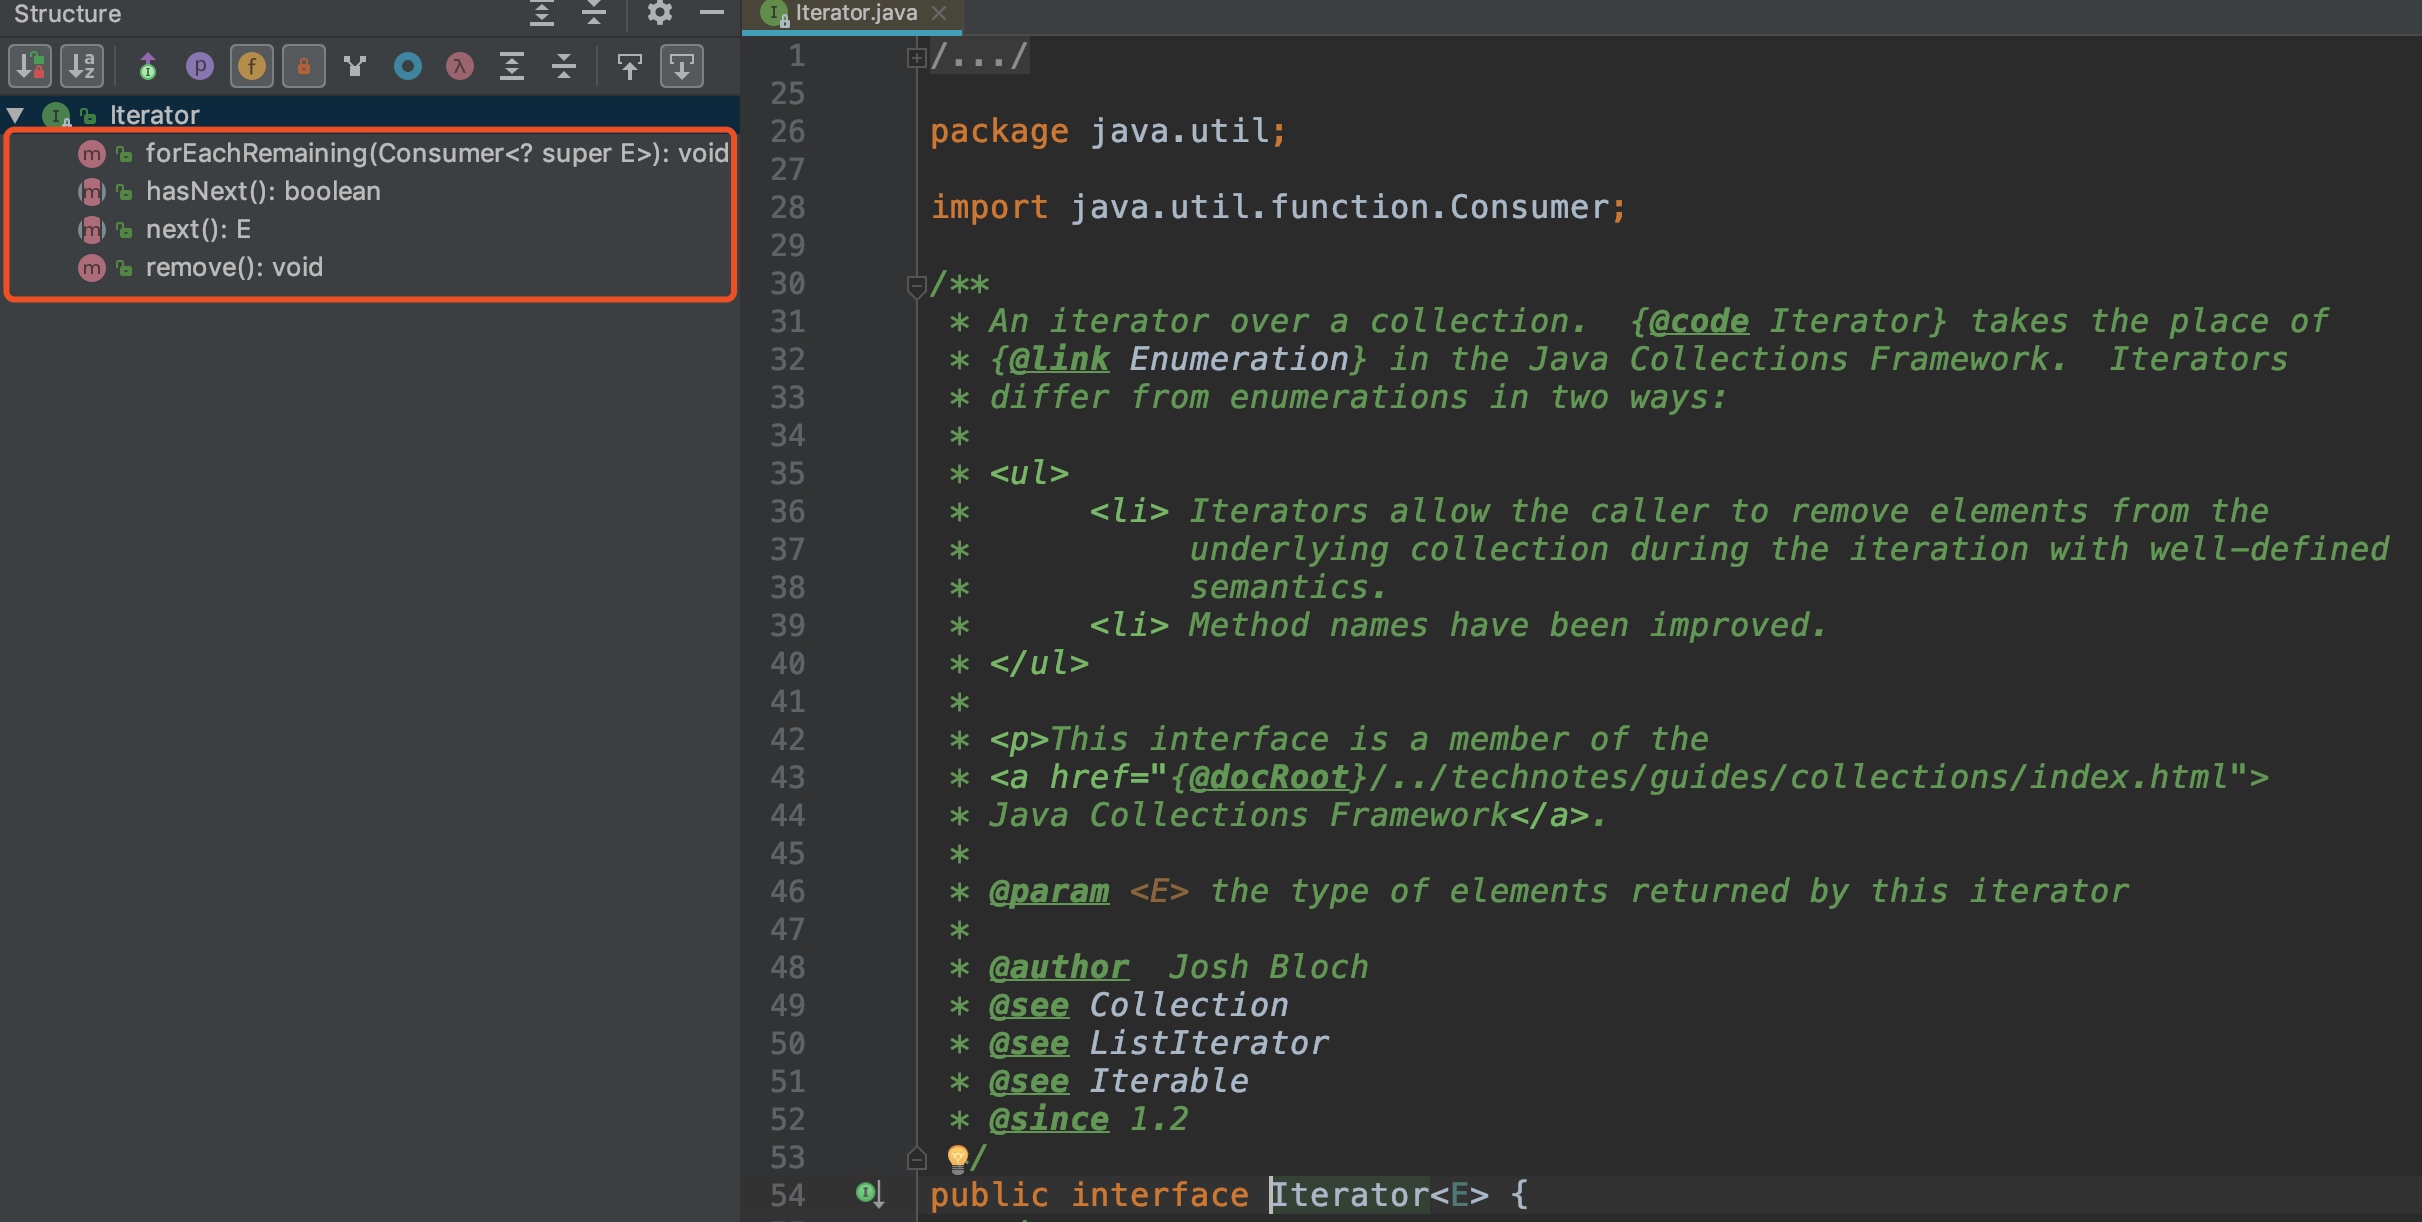Toggle the orange Show Fields filter
This screenshot has height=1222, width=2422.
[252, 67]
